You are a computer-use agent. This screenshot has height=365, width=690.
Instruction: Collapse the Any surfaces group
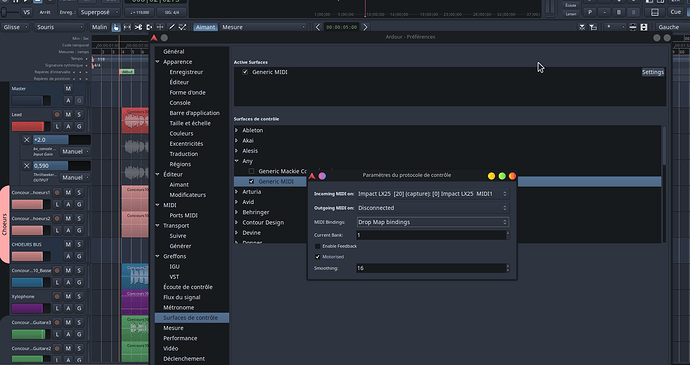pos(237,161)
